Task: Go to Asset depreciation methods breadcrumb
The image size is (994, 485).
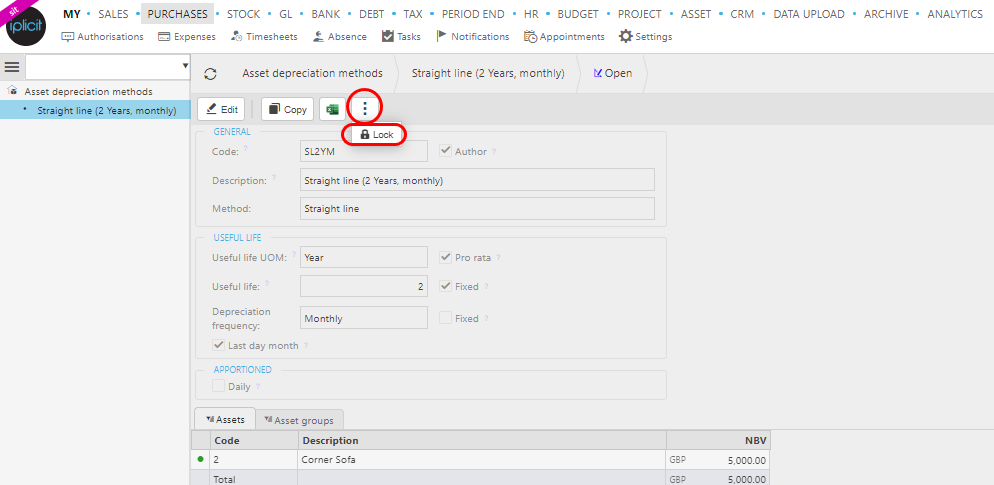Action: click(x=313, y=74)
